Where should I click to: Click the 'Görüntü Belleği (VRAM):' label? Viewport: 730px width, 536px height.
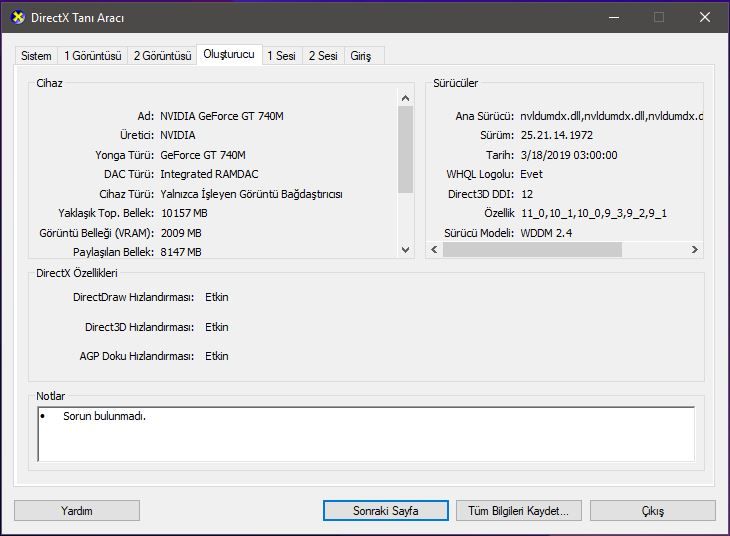point(96,233)
